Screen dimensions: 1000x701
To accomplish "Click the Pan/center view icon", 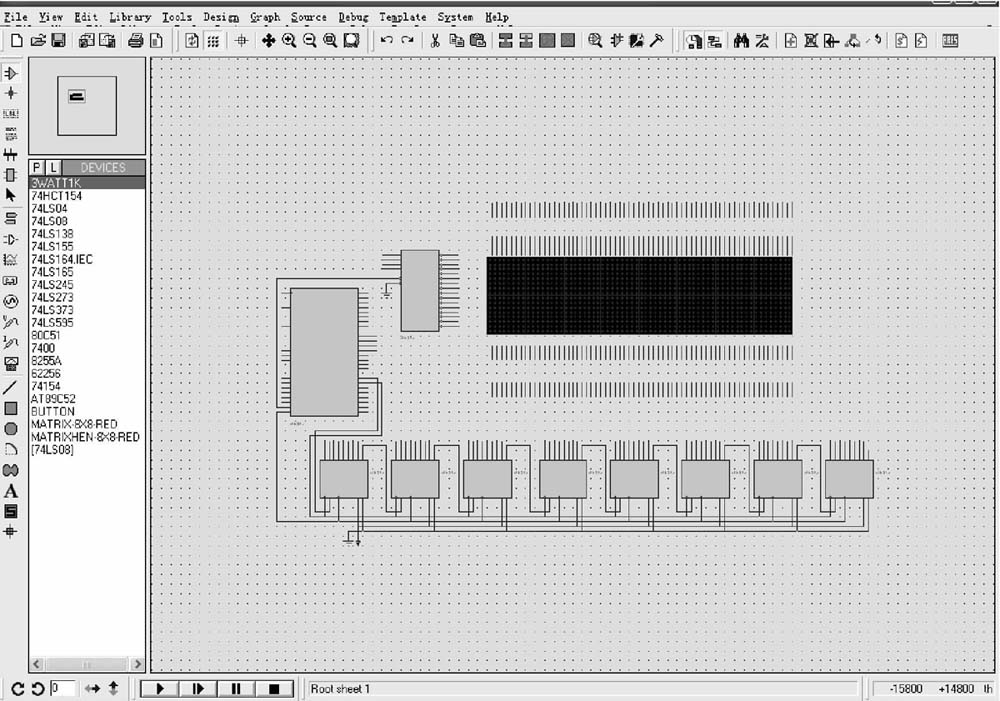I will (268, 41).
